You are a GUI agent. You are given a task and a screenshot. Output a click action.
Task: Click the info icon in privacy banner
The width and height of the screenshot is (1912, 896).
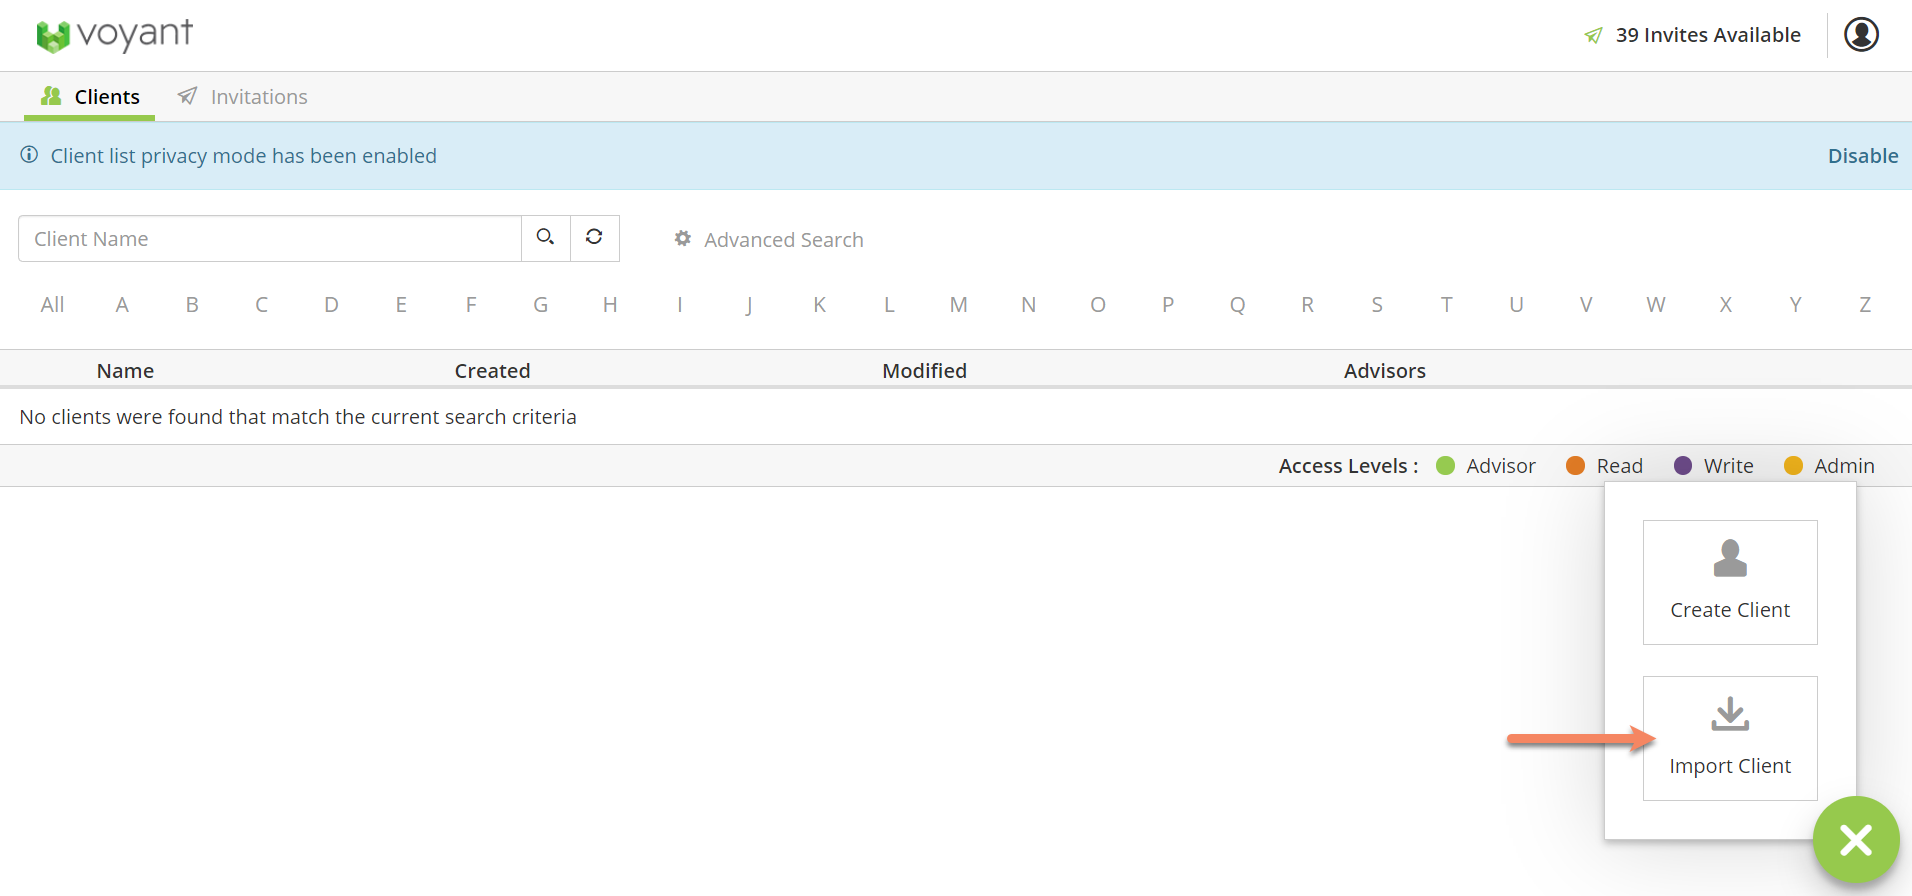30,155
